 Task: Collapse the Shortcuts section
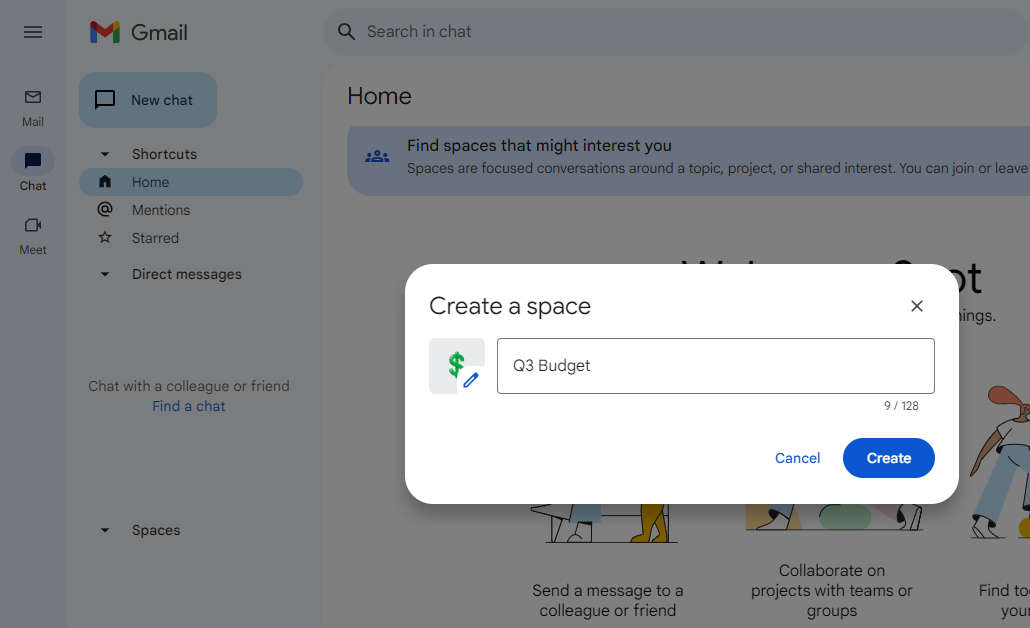click(104, 153)
